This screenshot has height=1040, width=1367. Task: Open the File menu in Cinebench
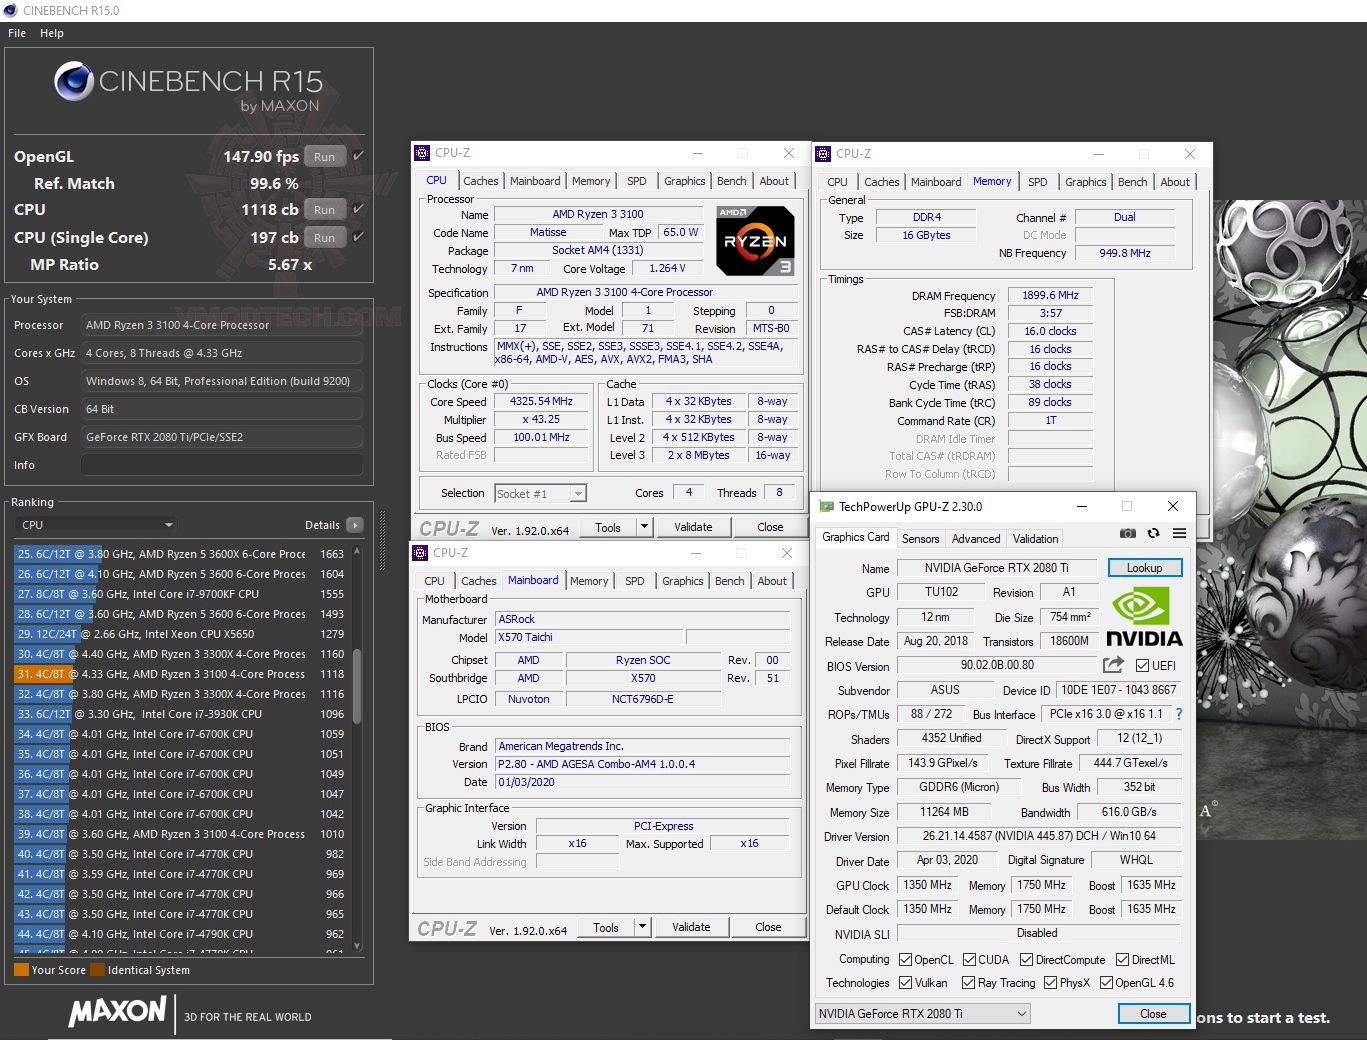point(17,33)
